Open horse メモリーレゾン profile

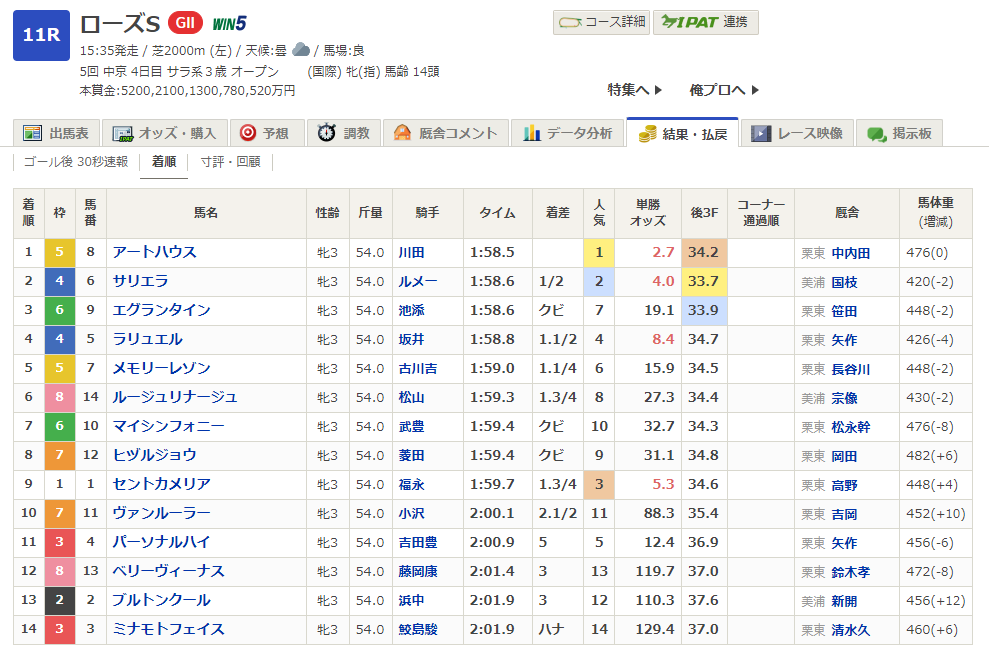(161, 368)
